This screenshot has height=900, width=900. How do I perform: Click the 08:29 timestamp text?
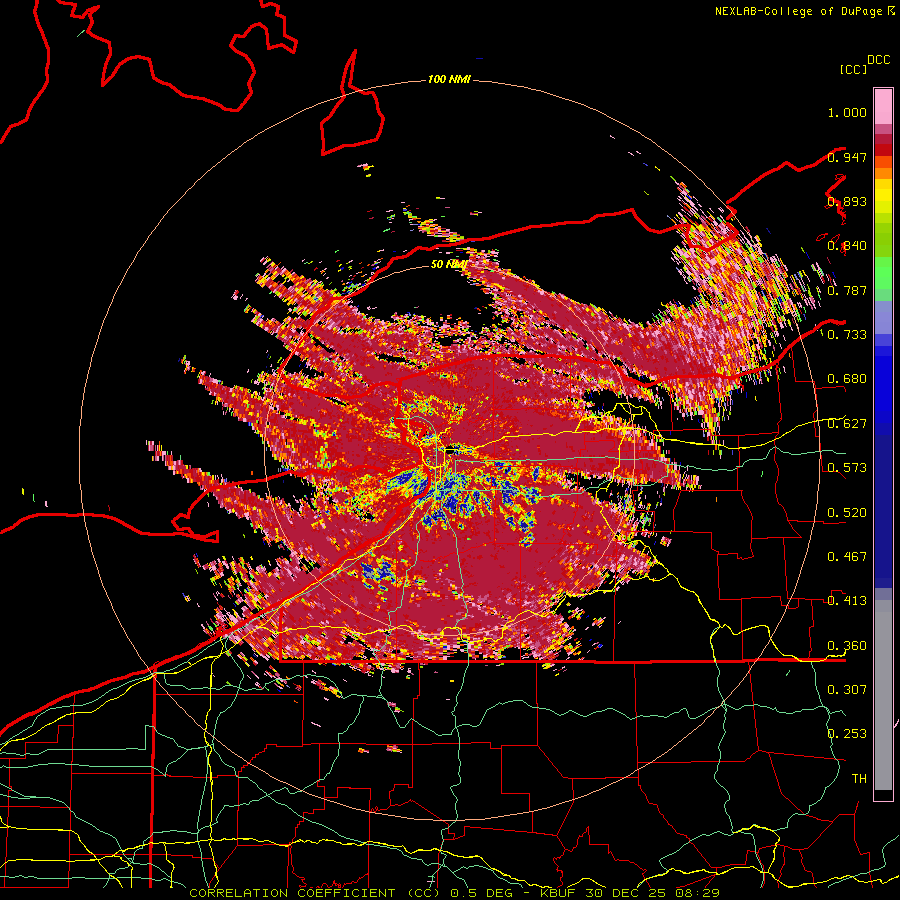(x=697, y=893)
